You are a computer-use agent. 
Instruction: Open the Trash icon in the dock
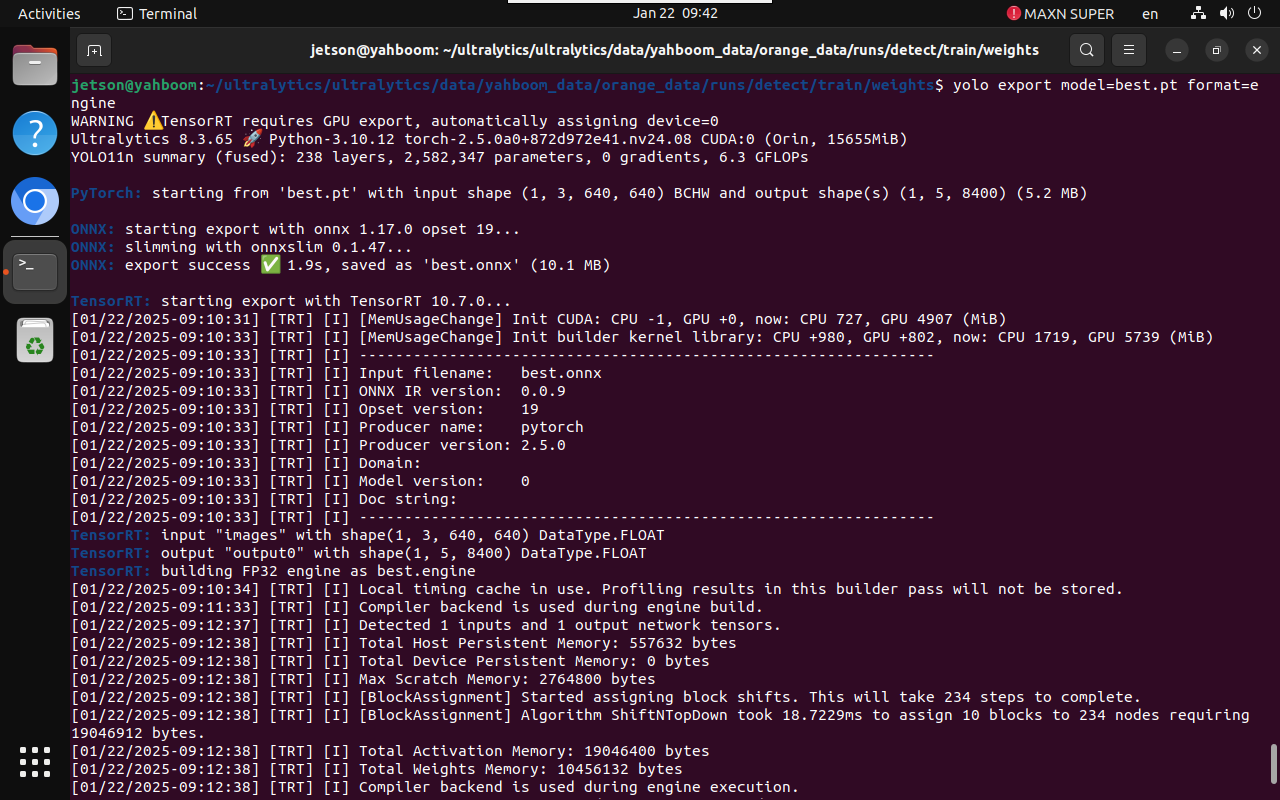35,340
